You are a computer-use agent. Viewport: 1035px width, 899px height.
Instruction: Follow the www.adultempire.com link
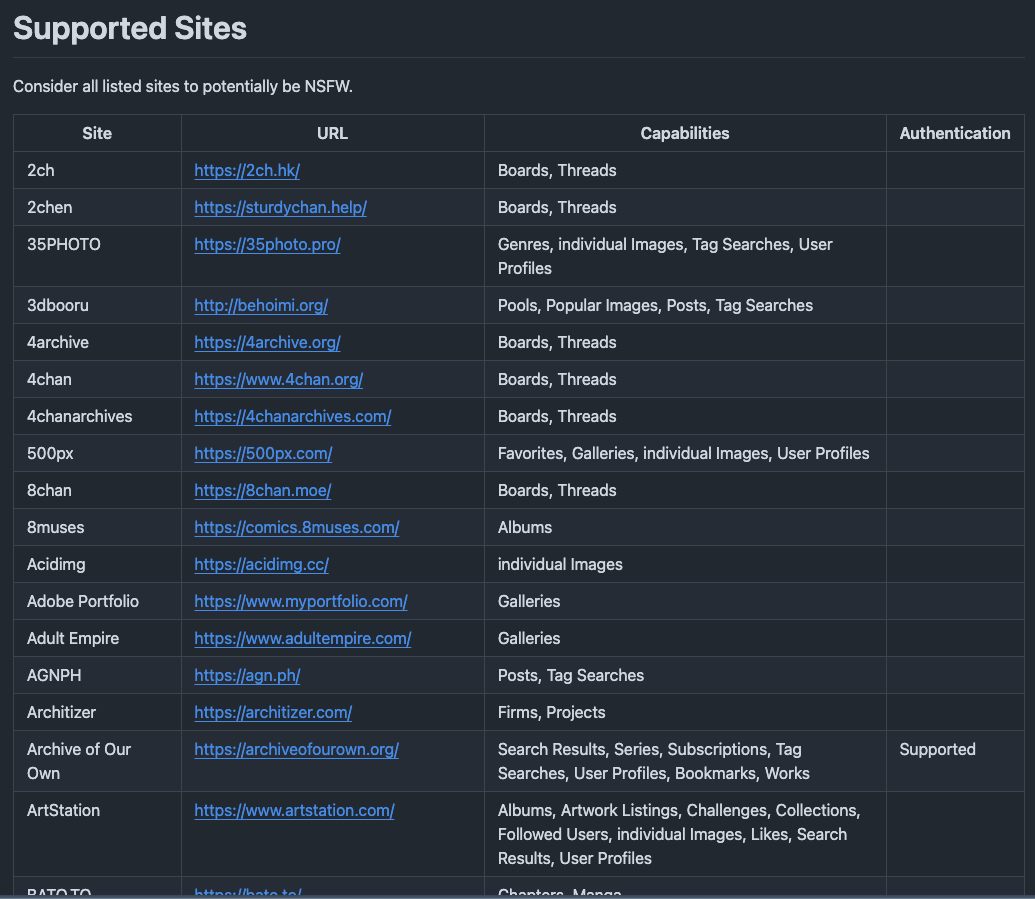coord(303,638)
